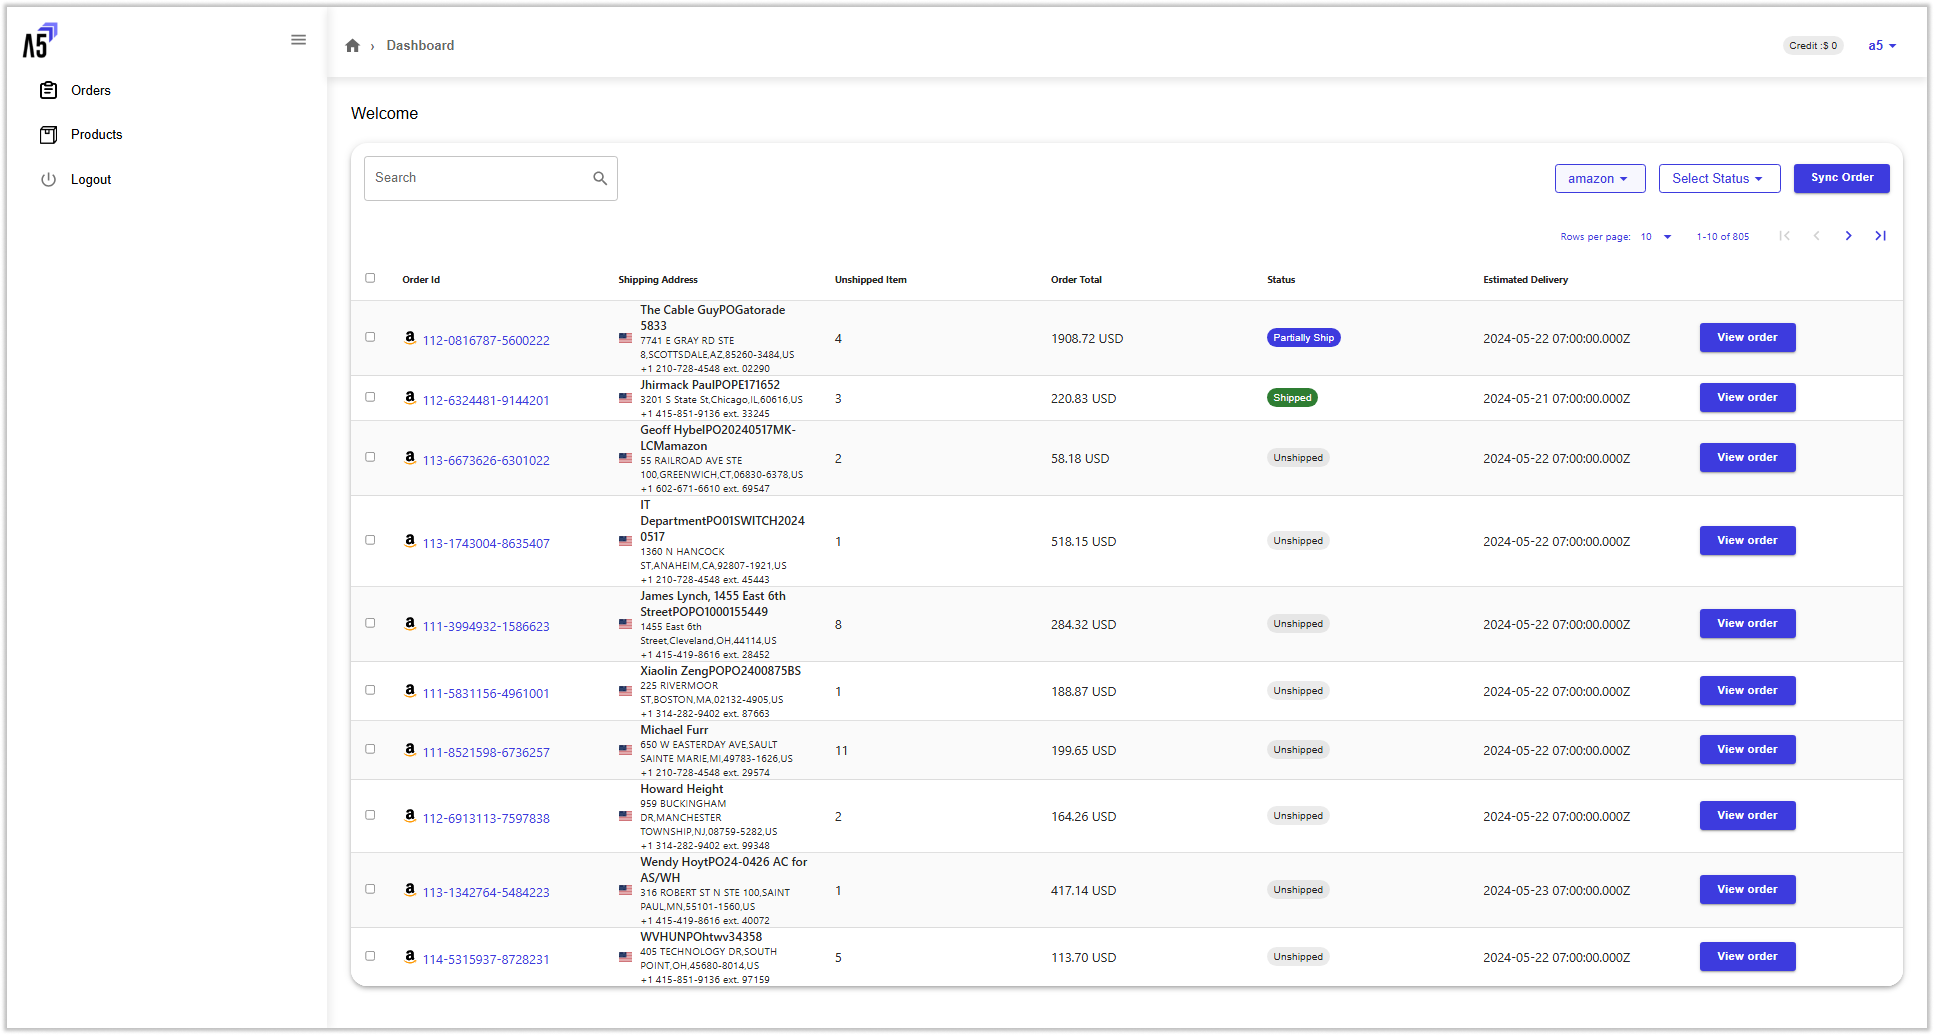1934x1035 pixels.
Task: Go to next page arrow
Action: point(1848,236)
